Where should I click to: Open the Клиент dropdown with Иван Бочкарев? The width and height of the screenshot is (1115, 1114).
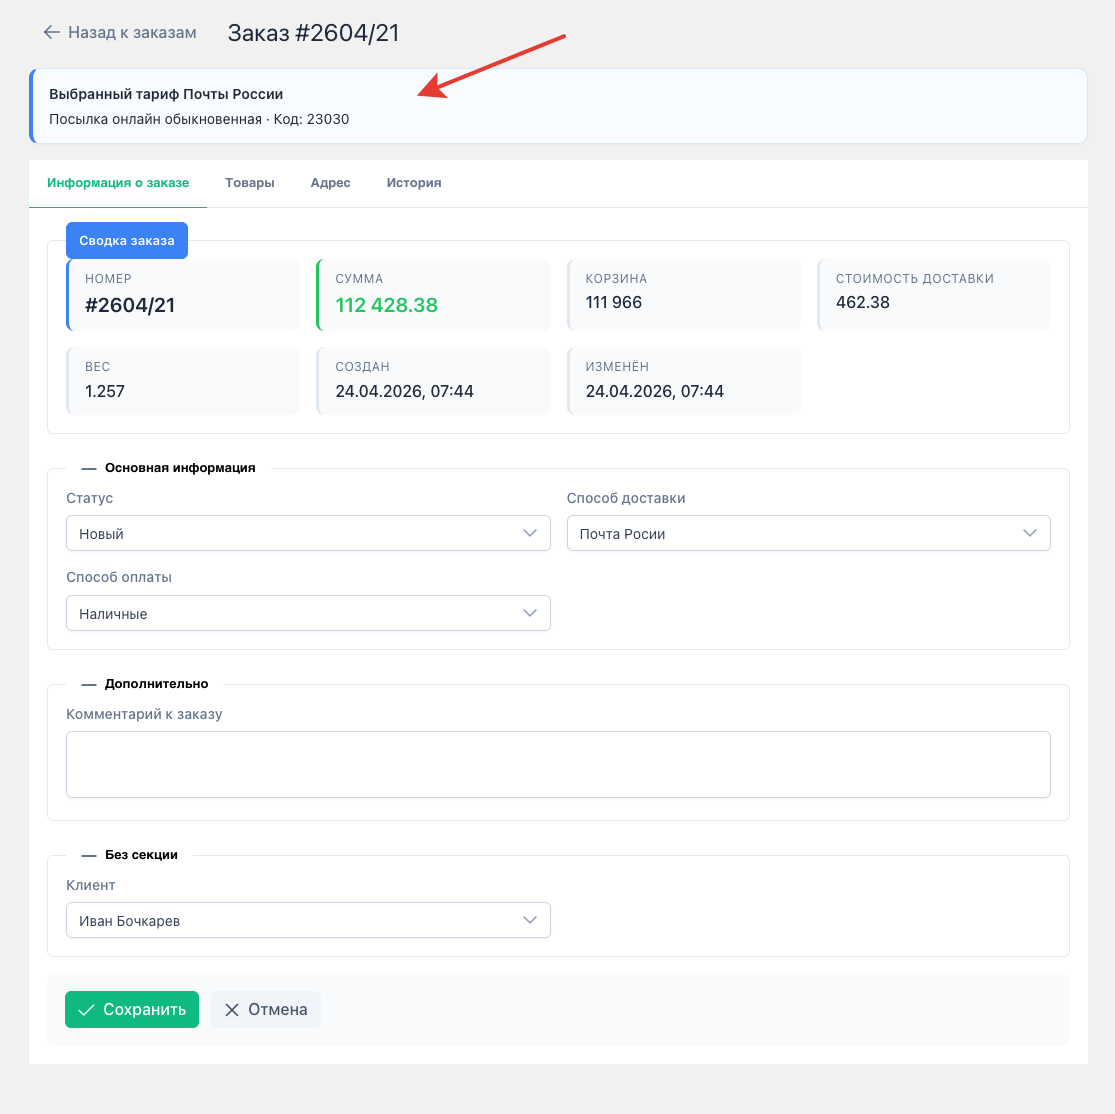[308, 921]
